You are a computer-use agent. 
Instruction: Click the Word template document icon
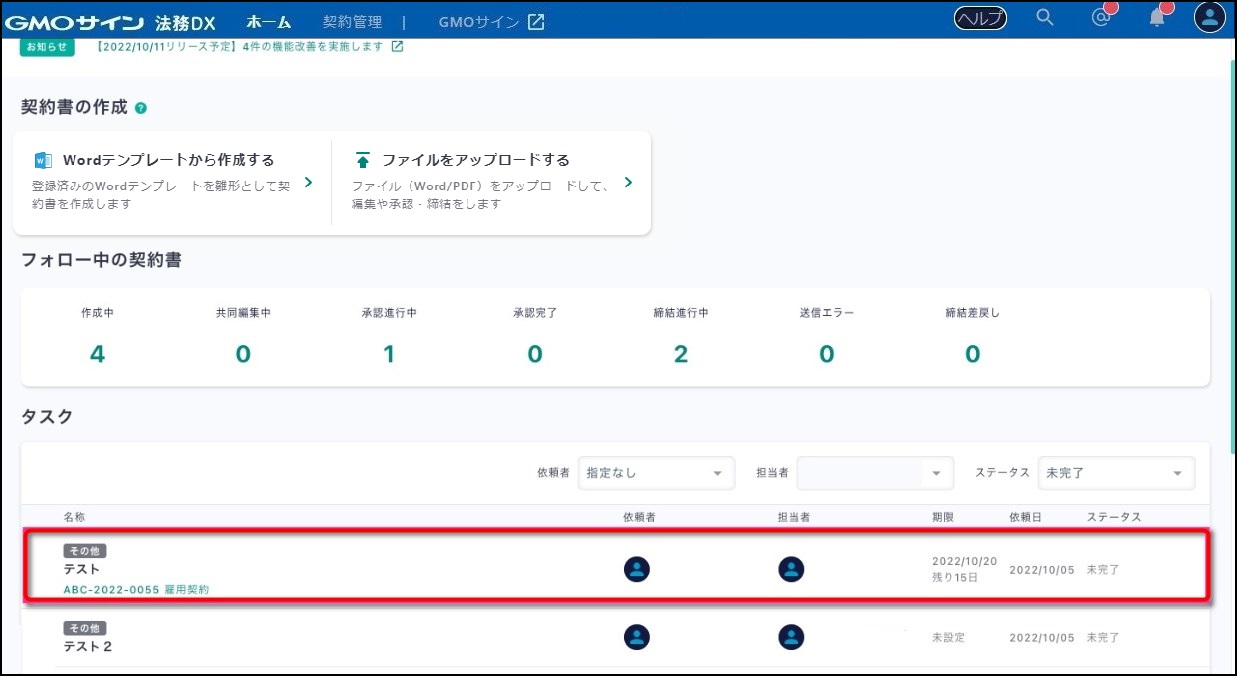43,160
